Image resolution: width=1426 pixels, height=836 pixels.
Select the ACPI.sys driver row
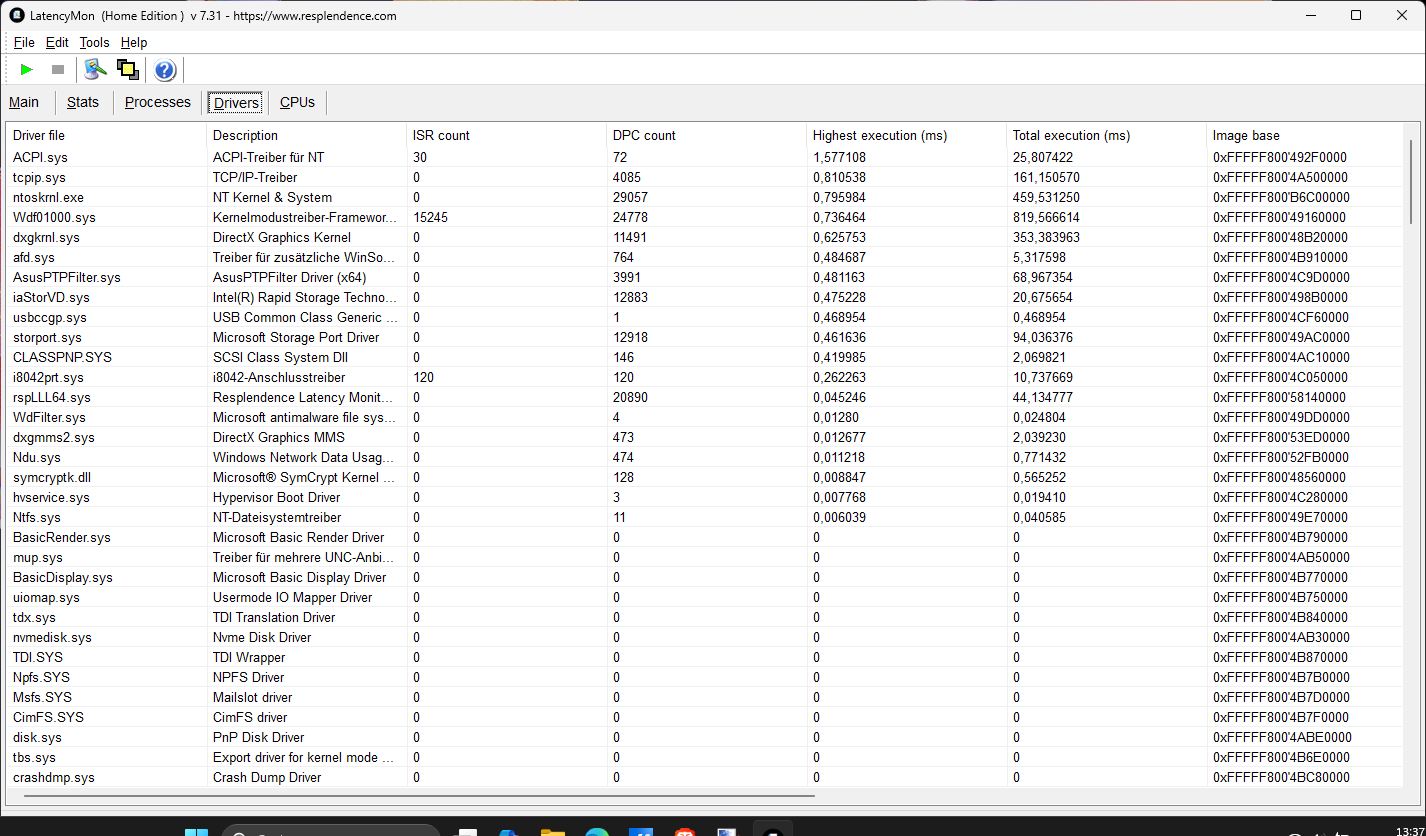[40, 157]
